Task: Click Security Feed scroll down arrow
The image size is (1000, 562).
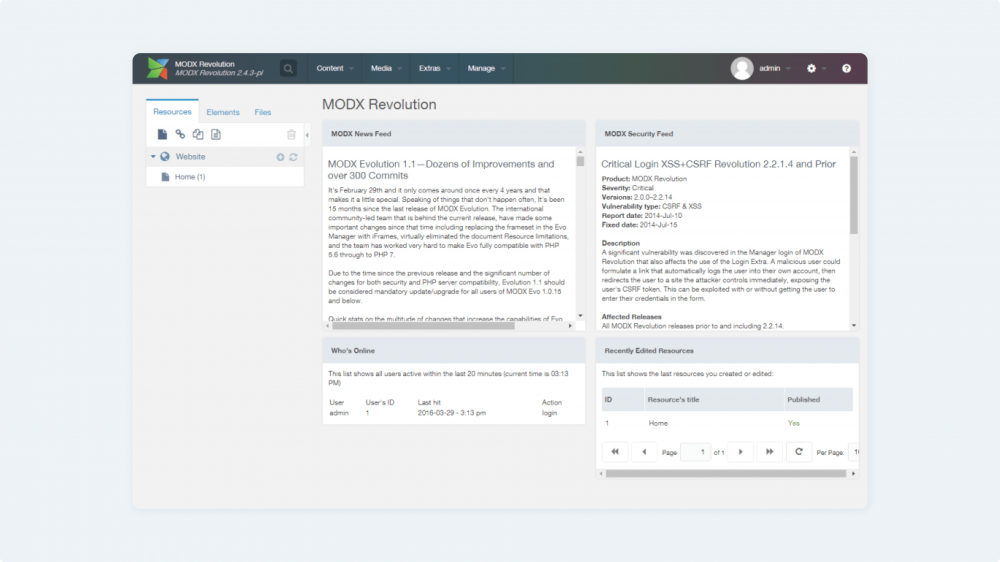Action: pyautogui.click(x=854, y=326)
